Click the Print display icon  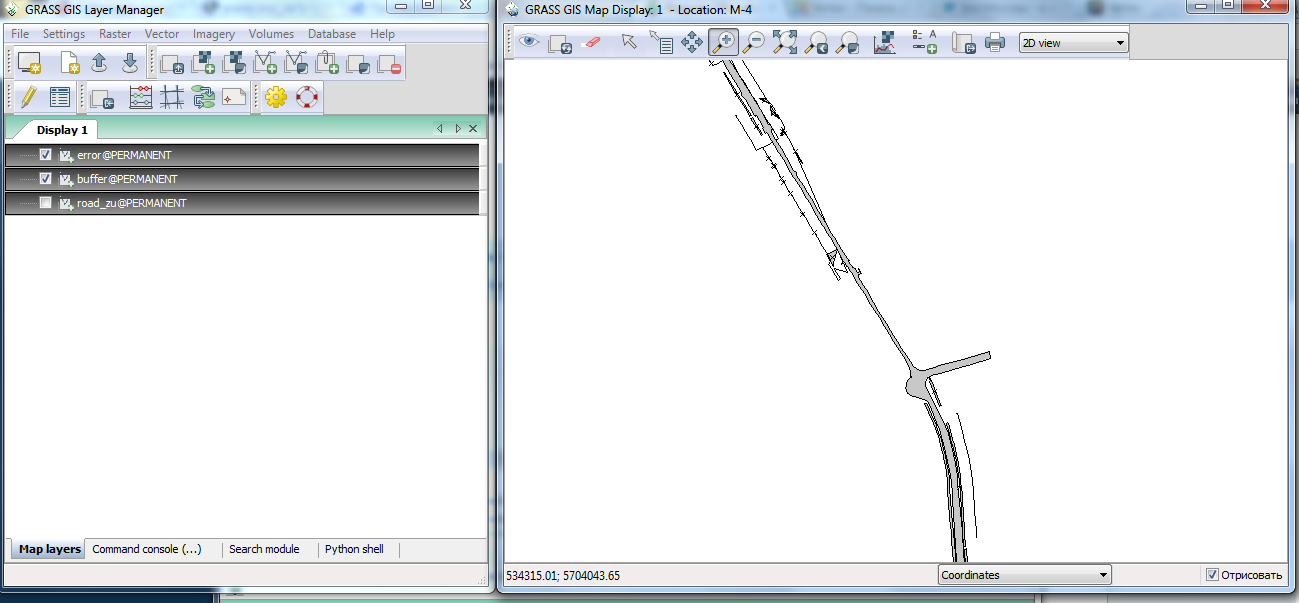[x=994, y=43]
